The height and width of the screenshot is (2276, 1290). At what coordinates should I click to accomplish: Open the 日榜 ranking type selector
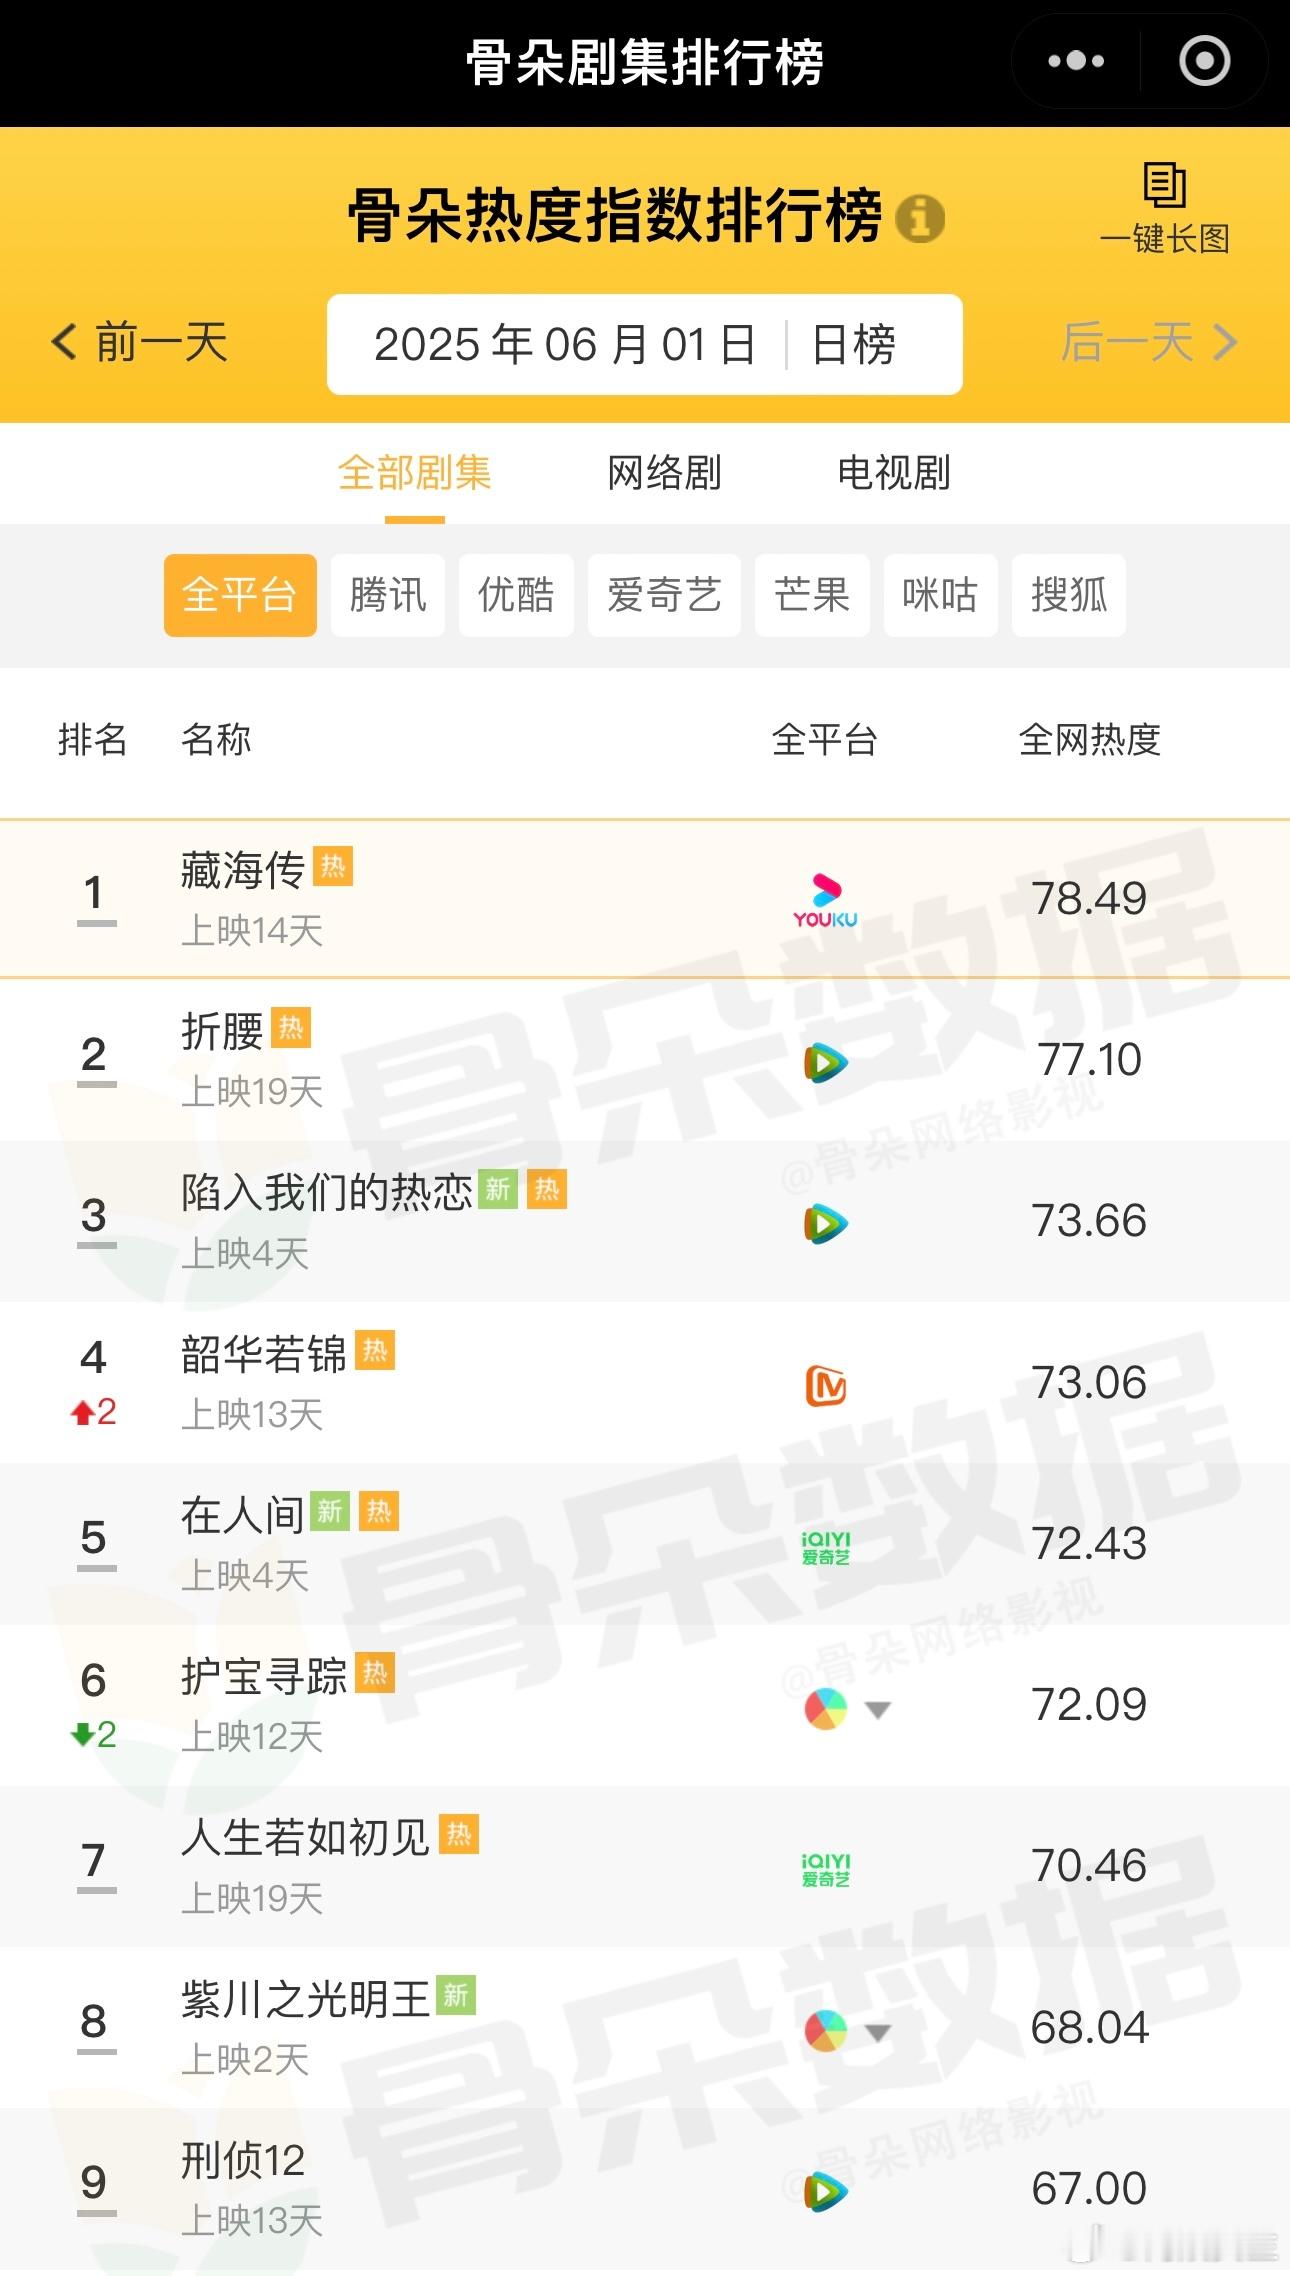click(853, 345)
